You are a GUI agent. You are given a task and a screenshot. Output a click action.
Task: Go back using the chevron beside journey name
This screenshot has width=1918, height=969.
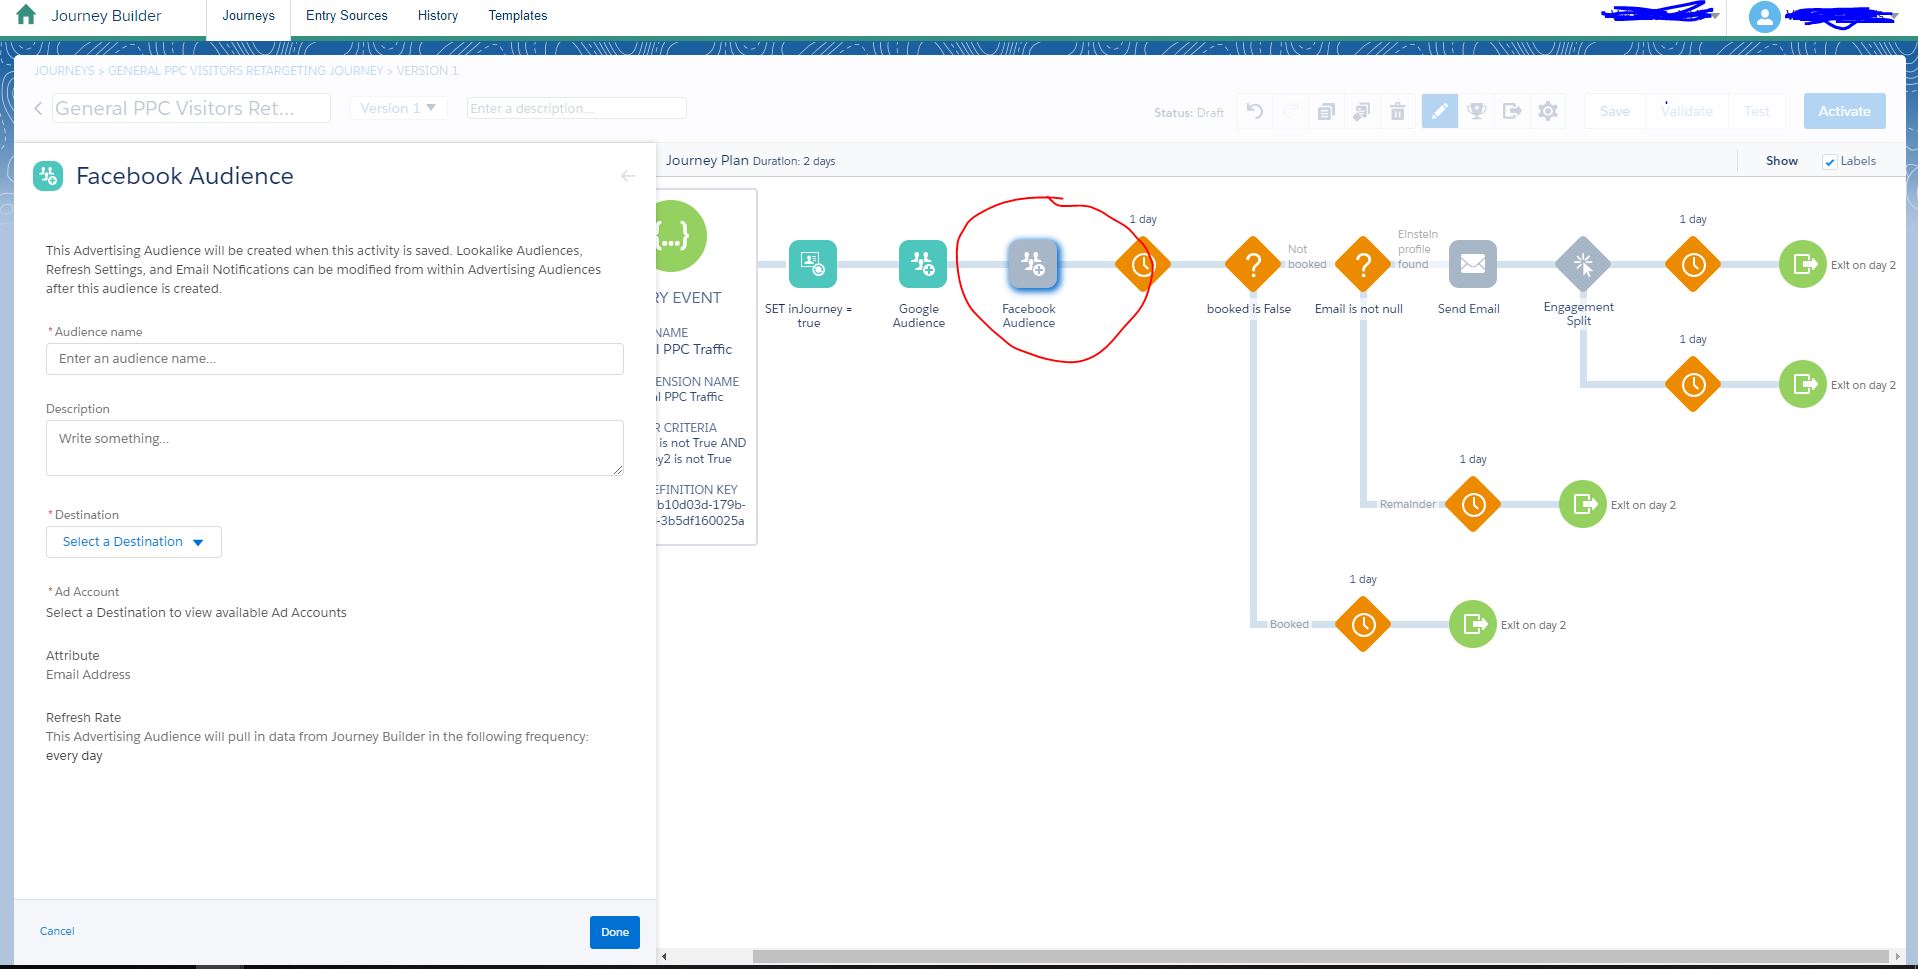(38, 108)
